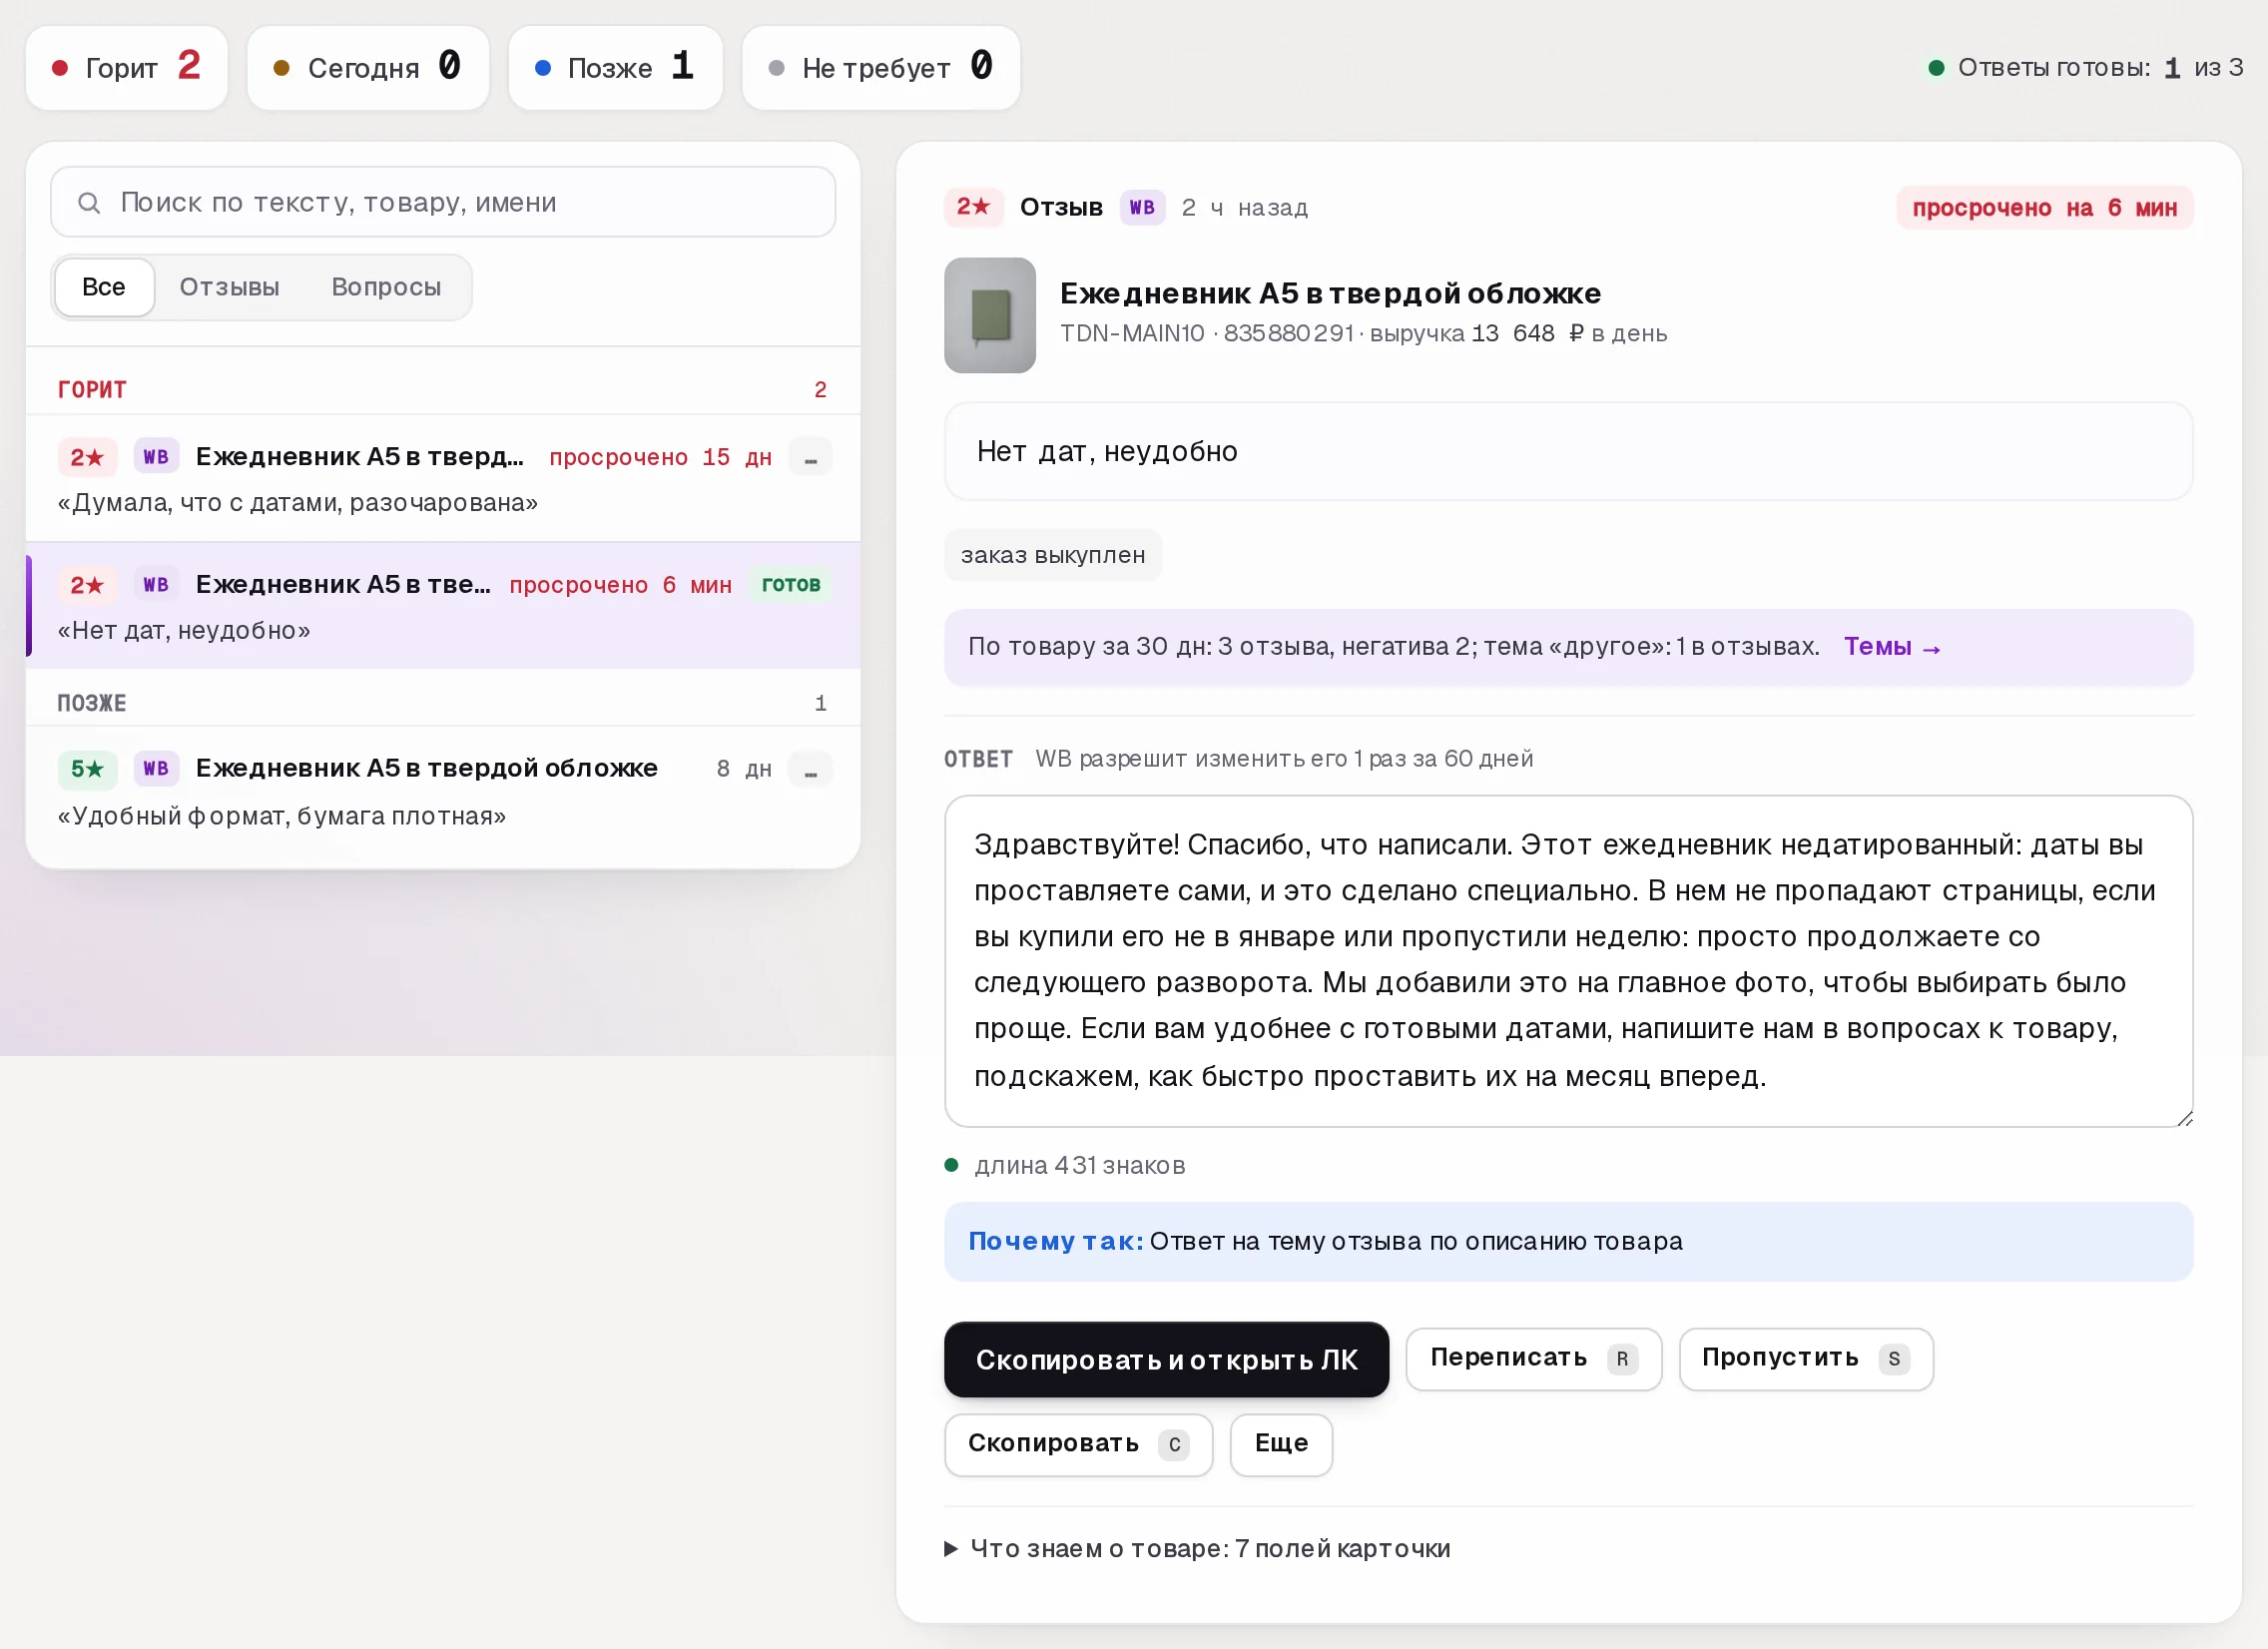This screenshot has height=1649, width=2268.
Task: Follow the Темы → link
Action: point(1892,647)
